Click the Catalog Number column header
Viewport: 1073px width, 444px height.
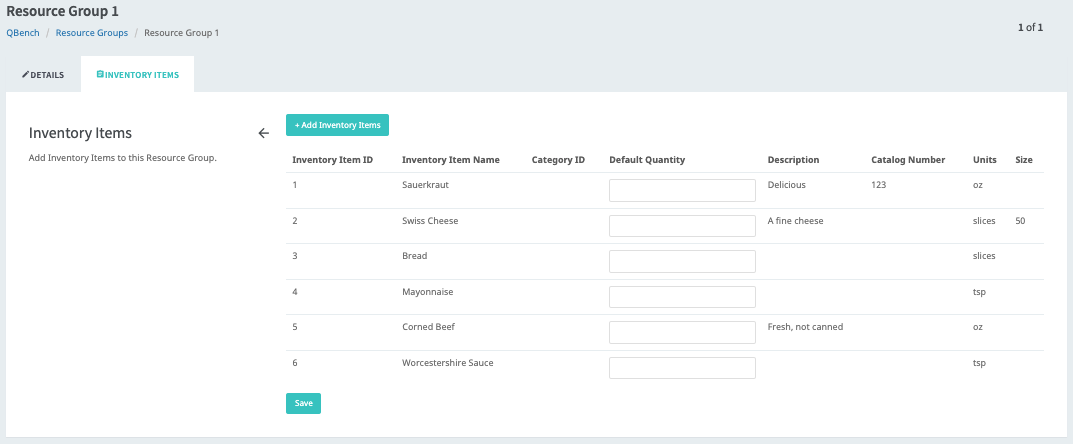(908, 160)
